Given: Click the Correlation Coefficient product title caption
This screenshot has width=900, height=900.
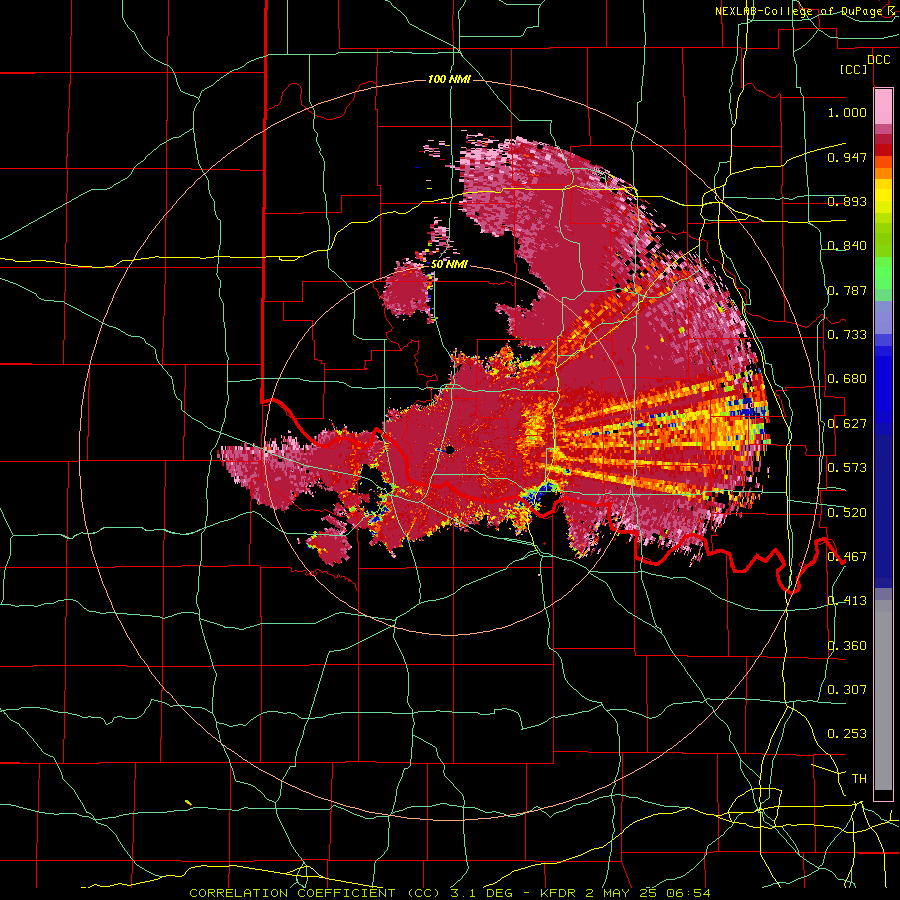Looking at the screenshot, I should point(449,893).
